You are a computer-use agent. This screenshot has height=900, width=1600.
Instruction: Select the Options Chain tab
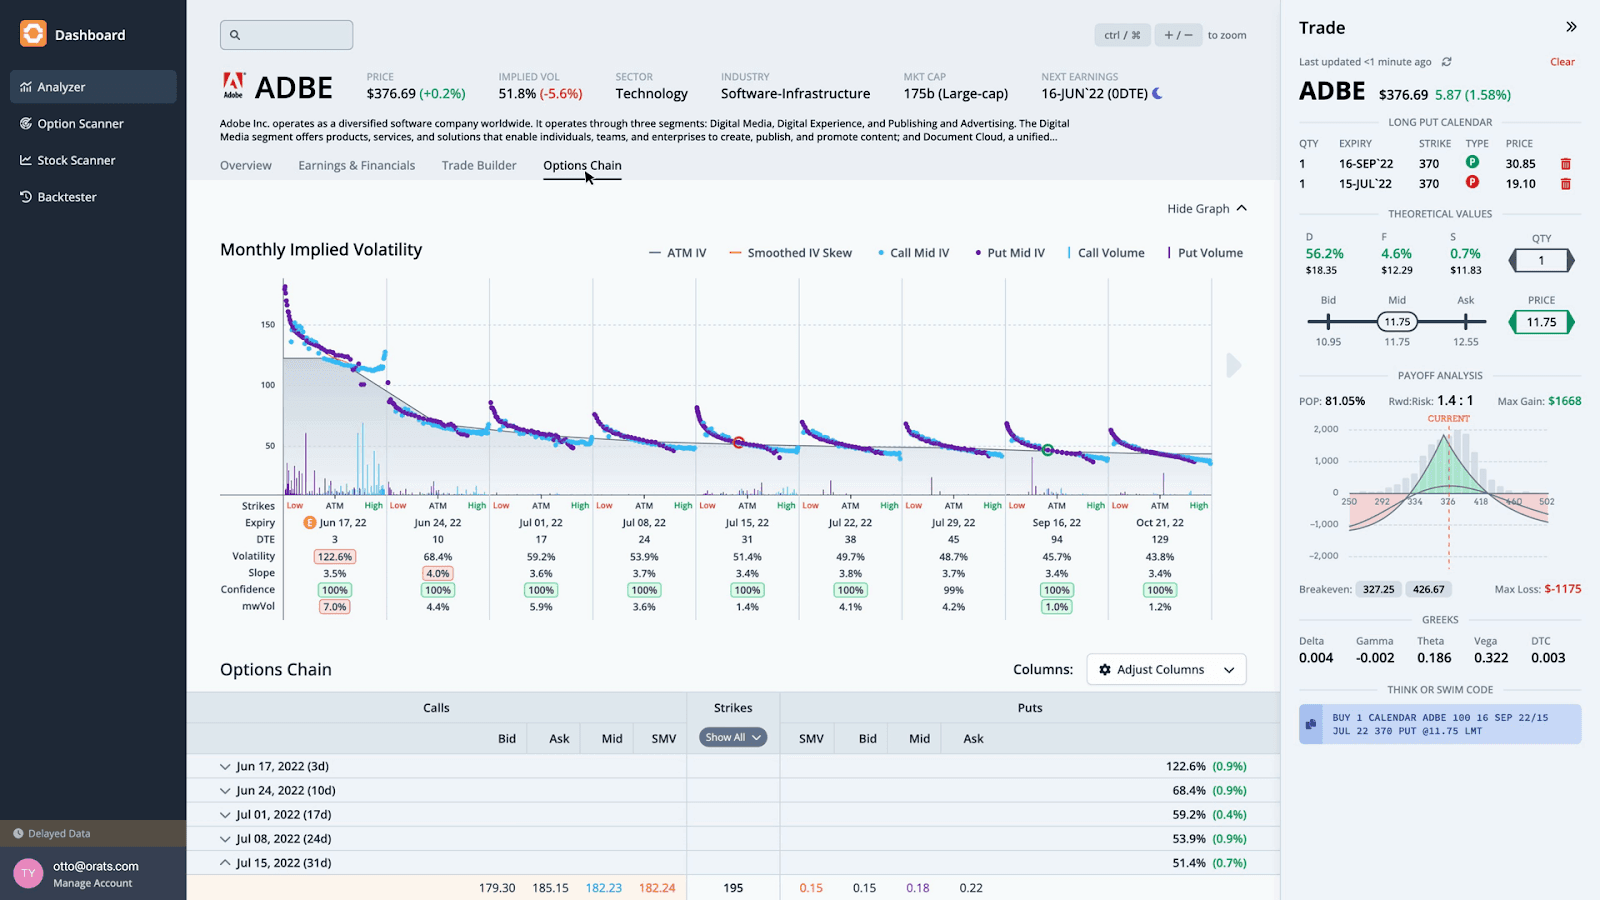point(582,166)
